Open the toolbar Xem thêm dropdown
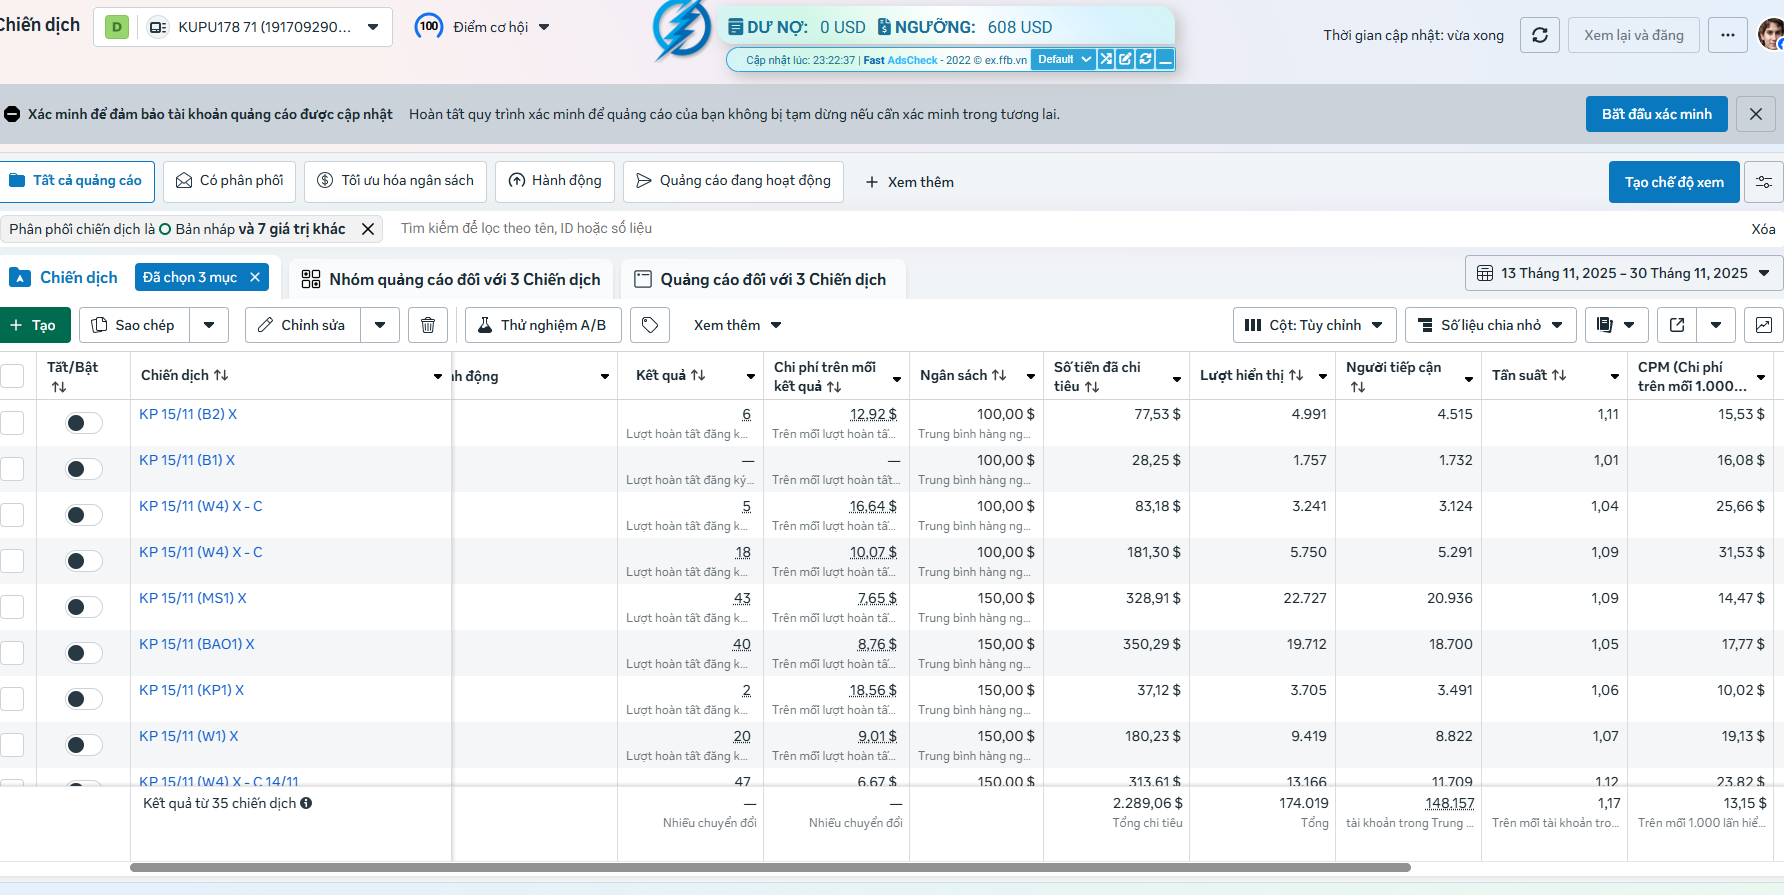 tap(738, 325)
